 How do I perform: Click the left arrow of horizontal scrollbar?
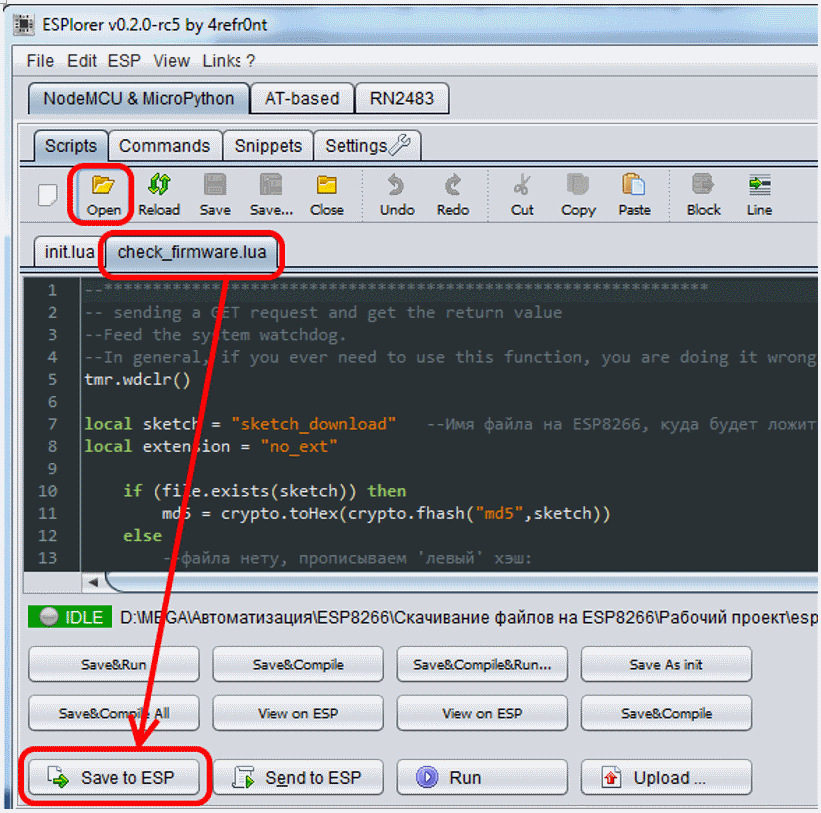point(93,582)
